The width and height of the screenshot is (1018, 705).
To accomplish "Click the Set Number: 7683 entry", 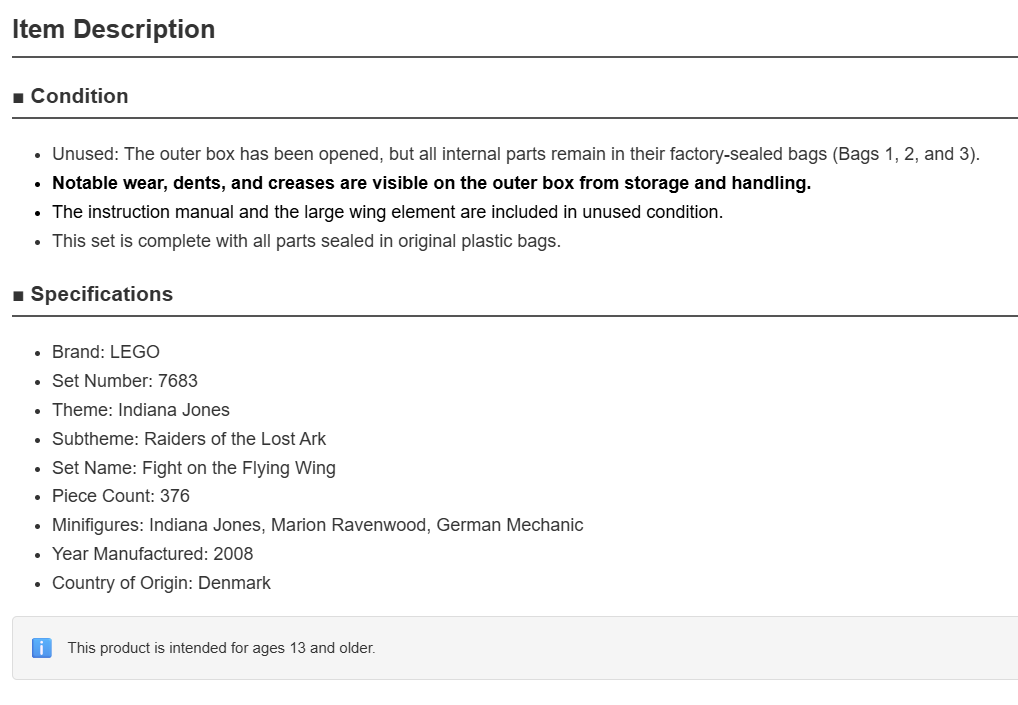I will [125, 381].
